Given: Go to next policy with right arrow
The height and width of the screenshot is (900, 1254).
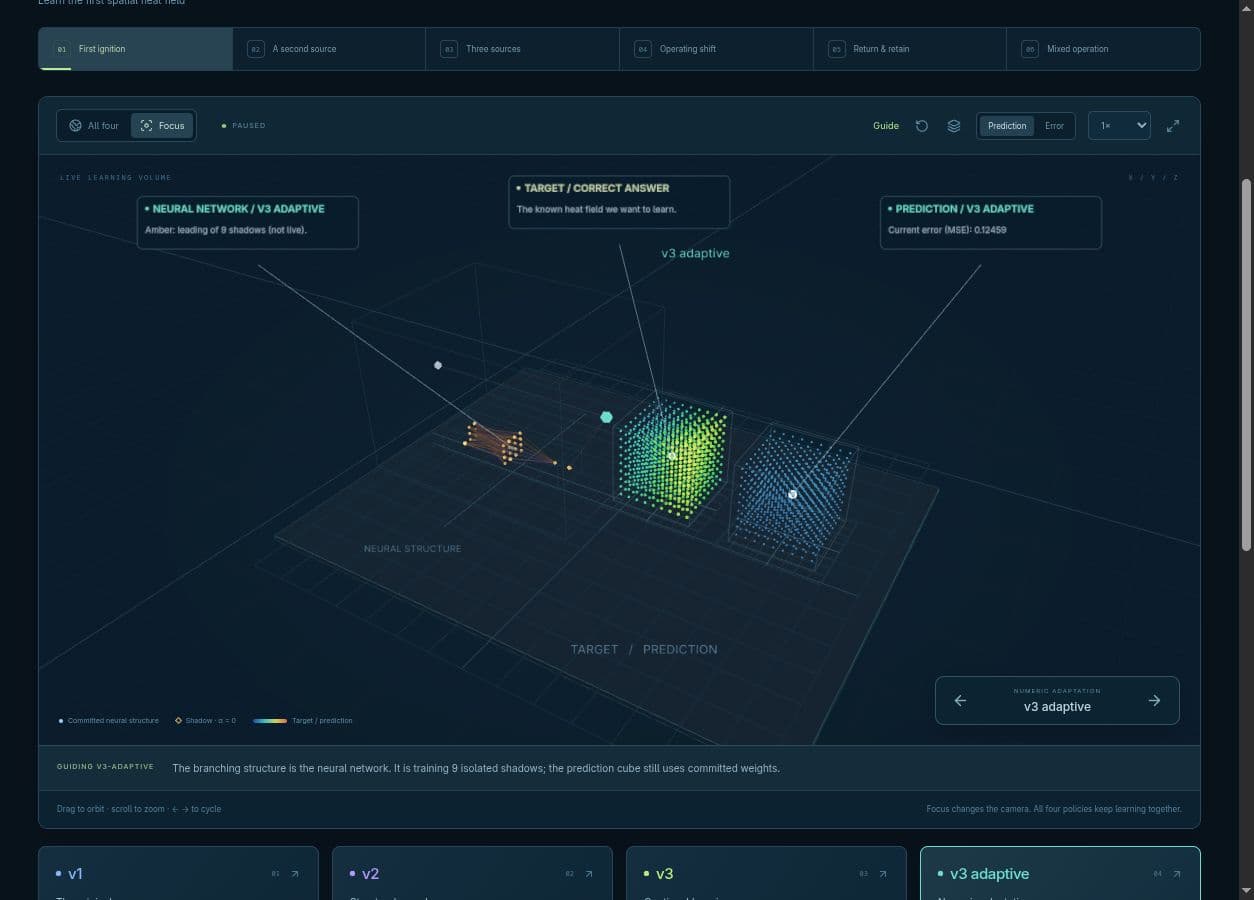Looking at the screenshot, I should tap(1154, 700).
